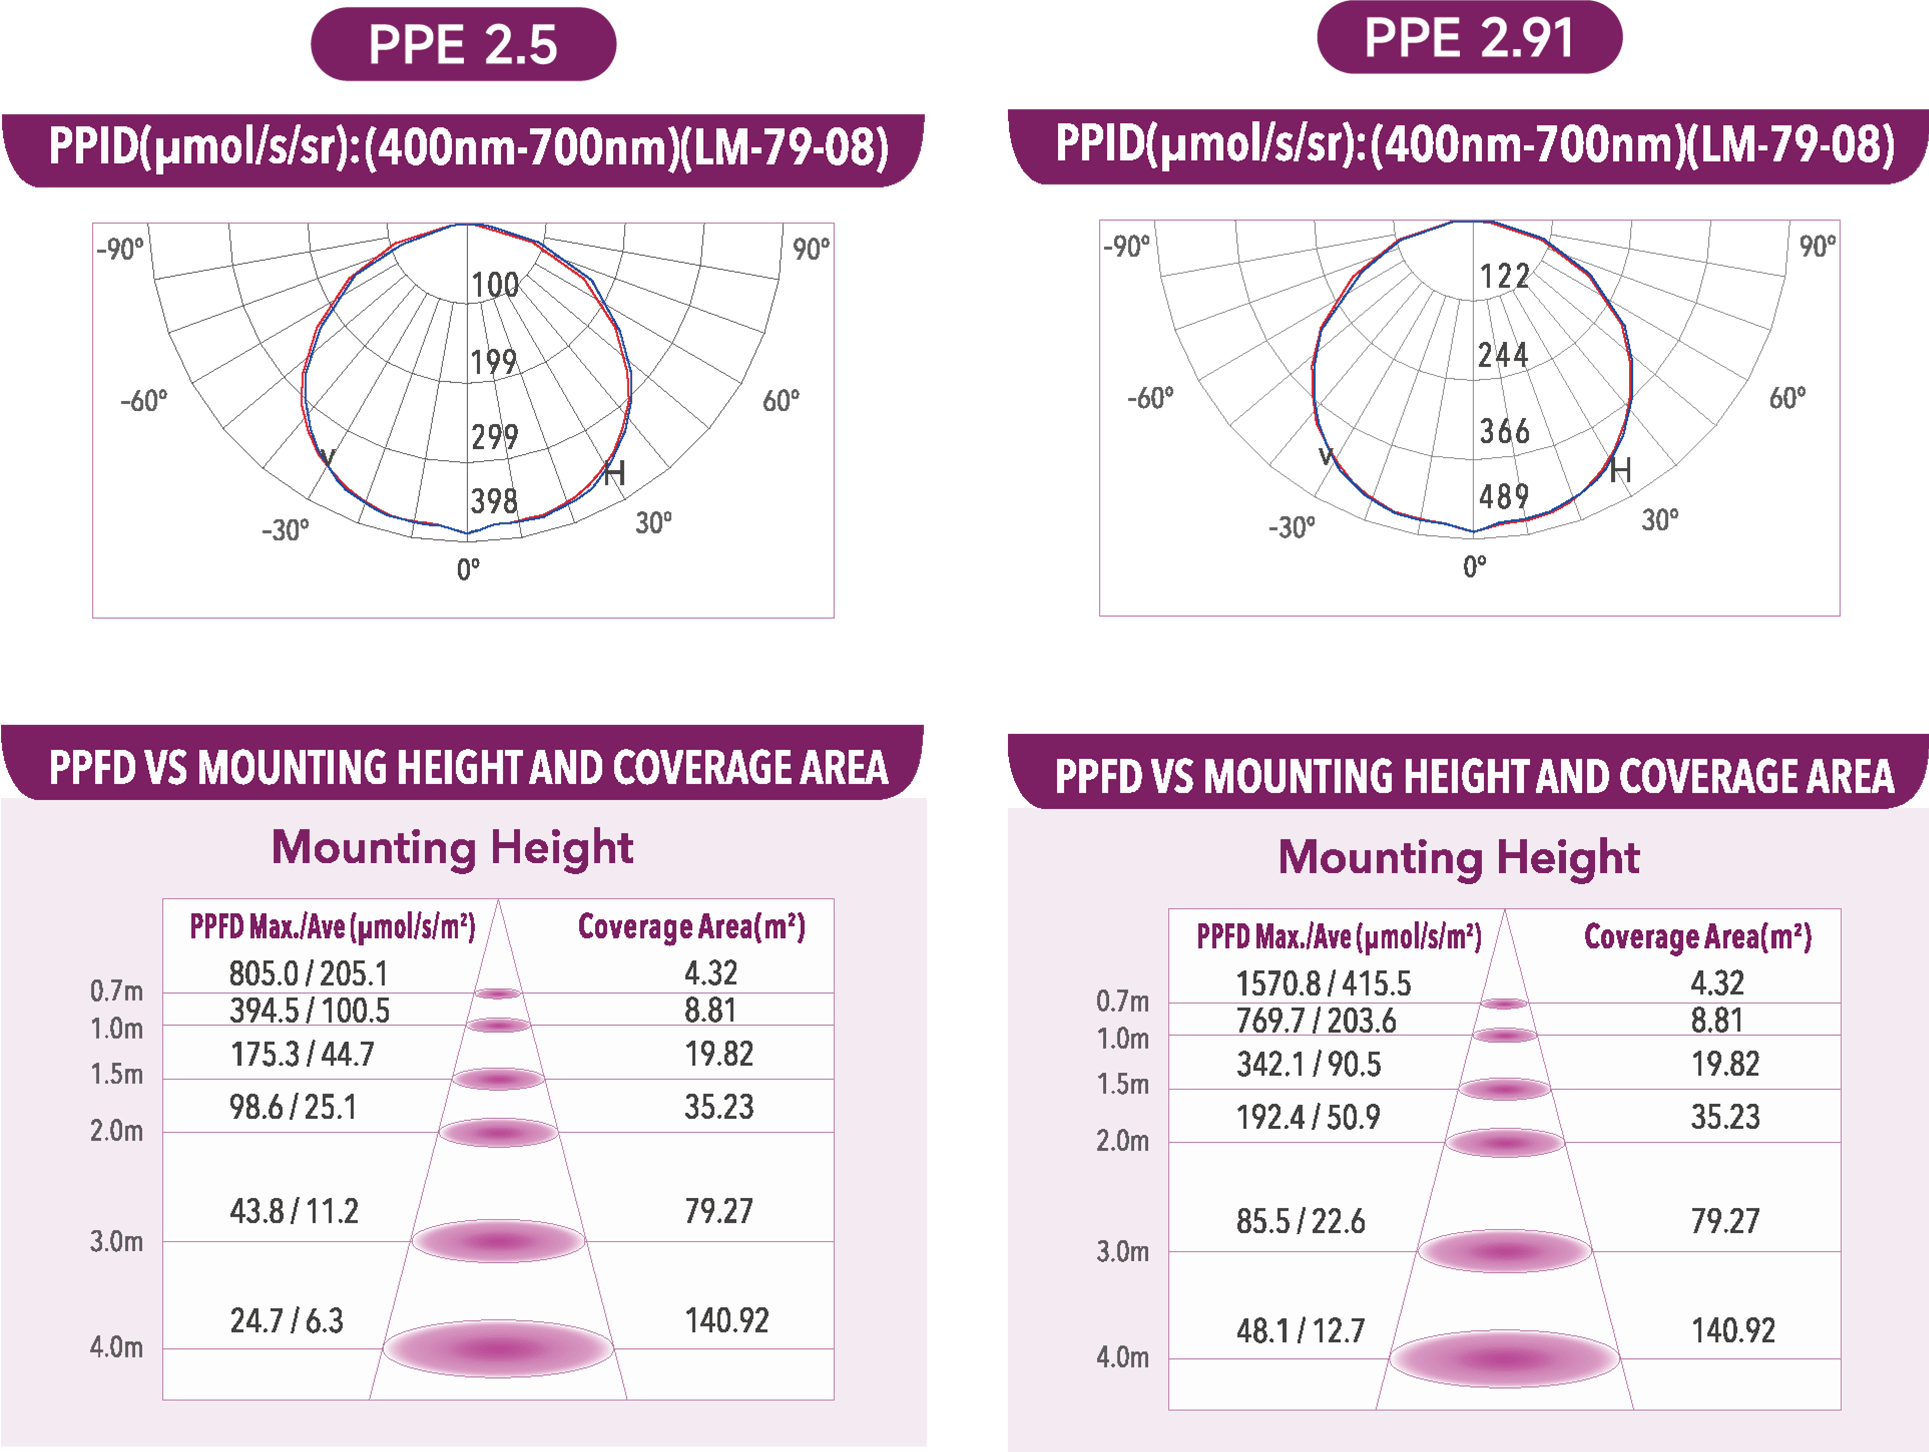Click the PPFD value 175.3 / 44.7
The height and width of the screenshot is (1452, 1929).
click(x=302, y=1055)
